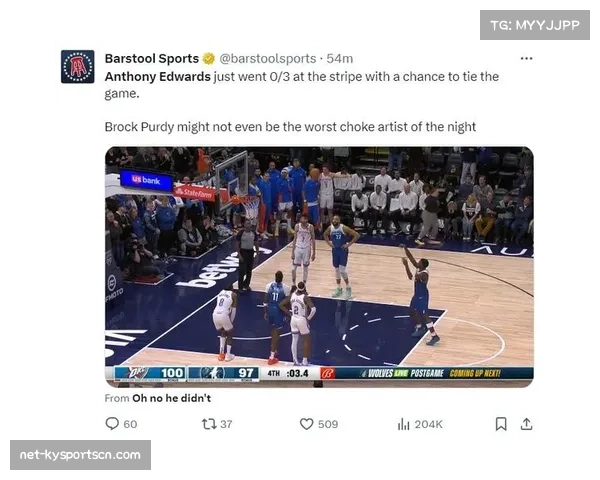Open the Barstool Sports profile avatar
This screenshot has width=600, height=480.
(78, 67)
